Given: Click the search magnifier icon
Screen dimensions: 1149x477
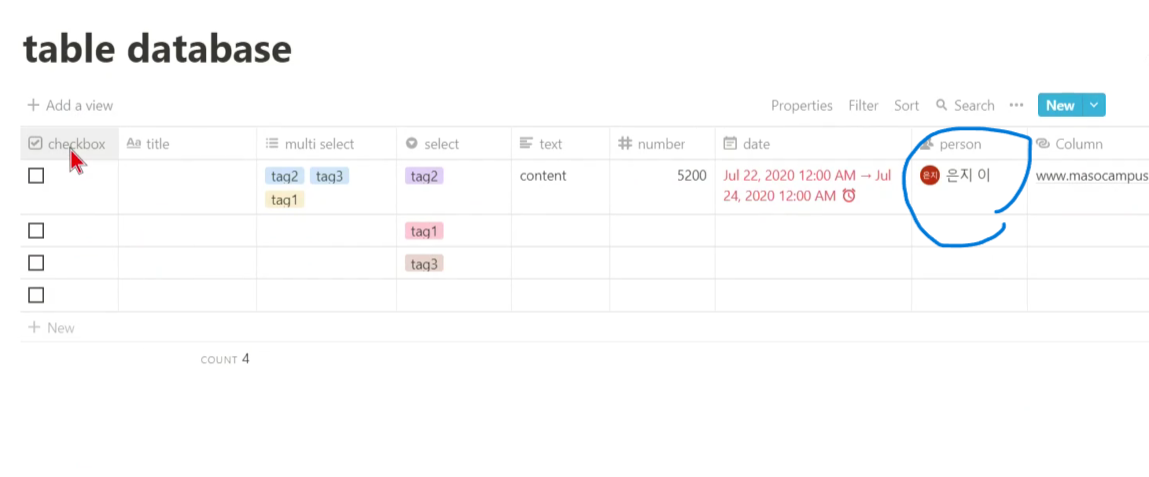Looking at the screenshot, I should 942,106.
